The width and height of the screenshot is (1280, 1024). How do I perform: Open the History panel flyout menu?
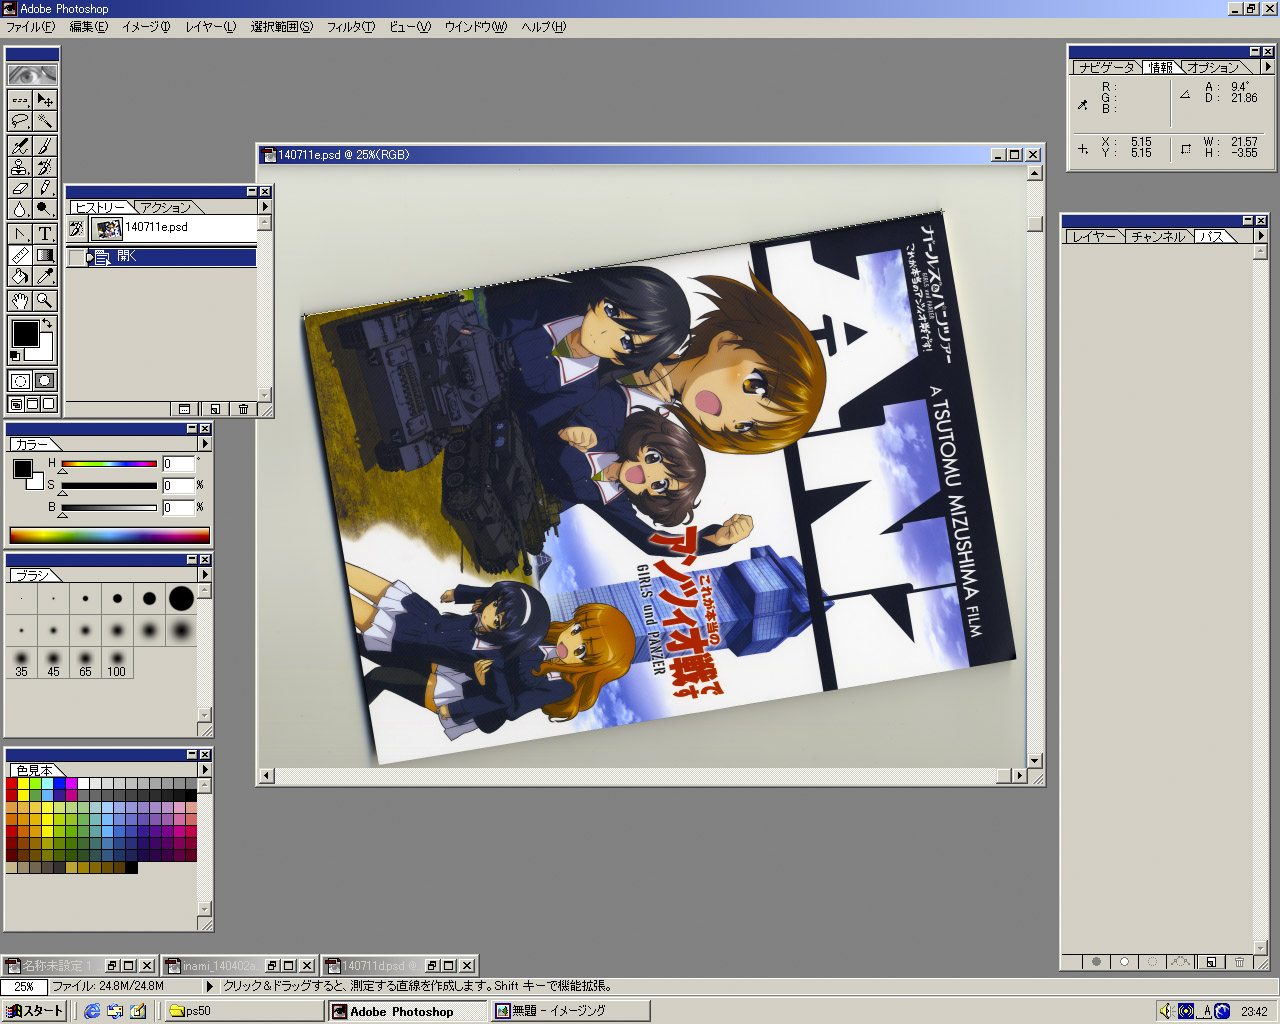coord(264,207)
